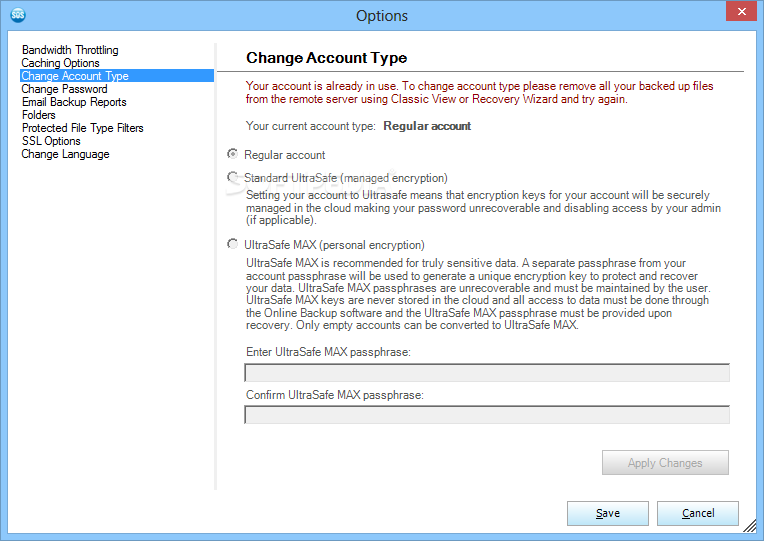The image size is (764, 541).
Task: Close the Options dialog window
Action: 741,11
